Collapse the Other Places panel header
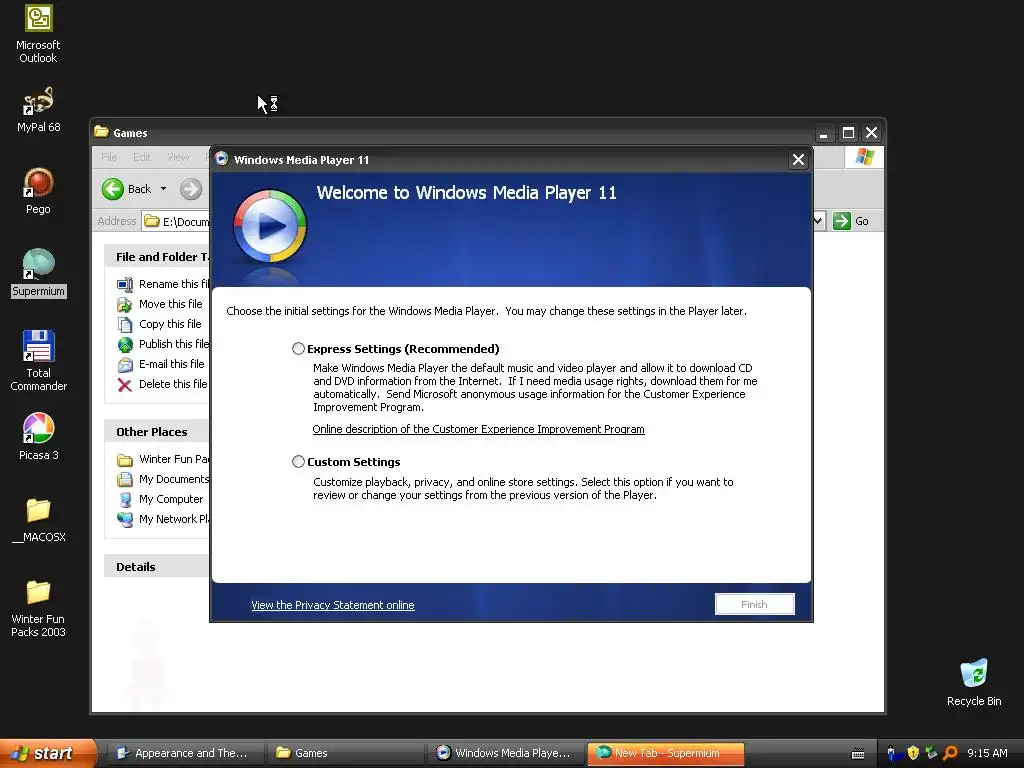This screenshot has height=768, width=1024. (x=157, y=432)
